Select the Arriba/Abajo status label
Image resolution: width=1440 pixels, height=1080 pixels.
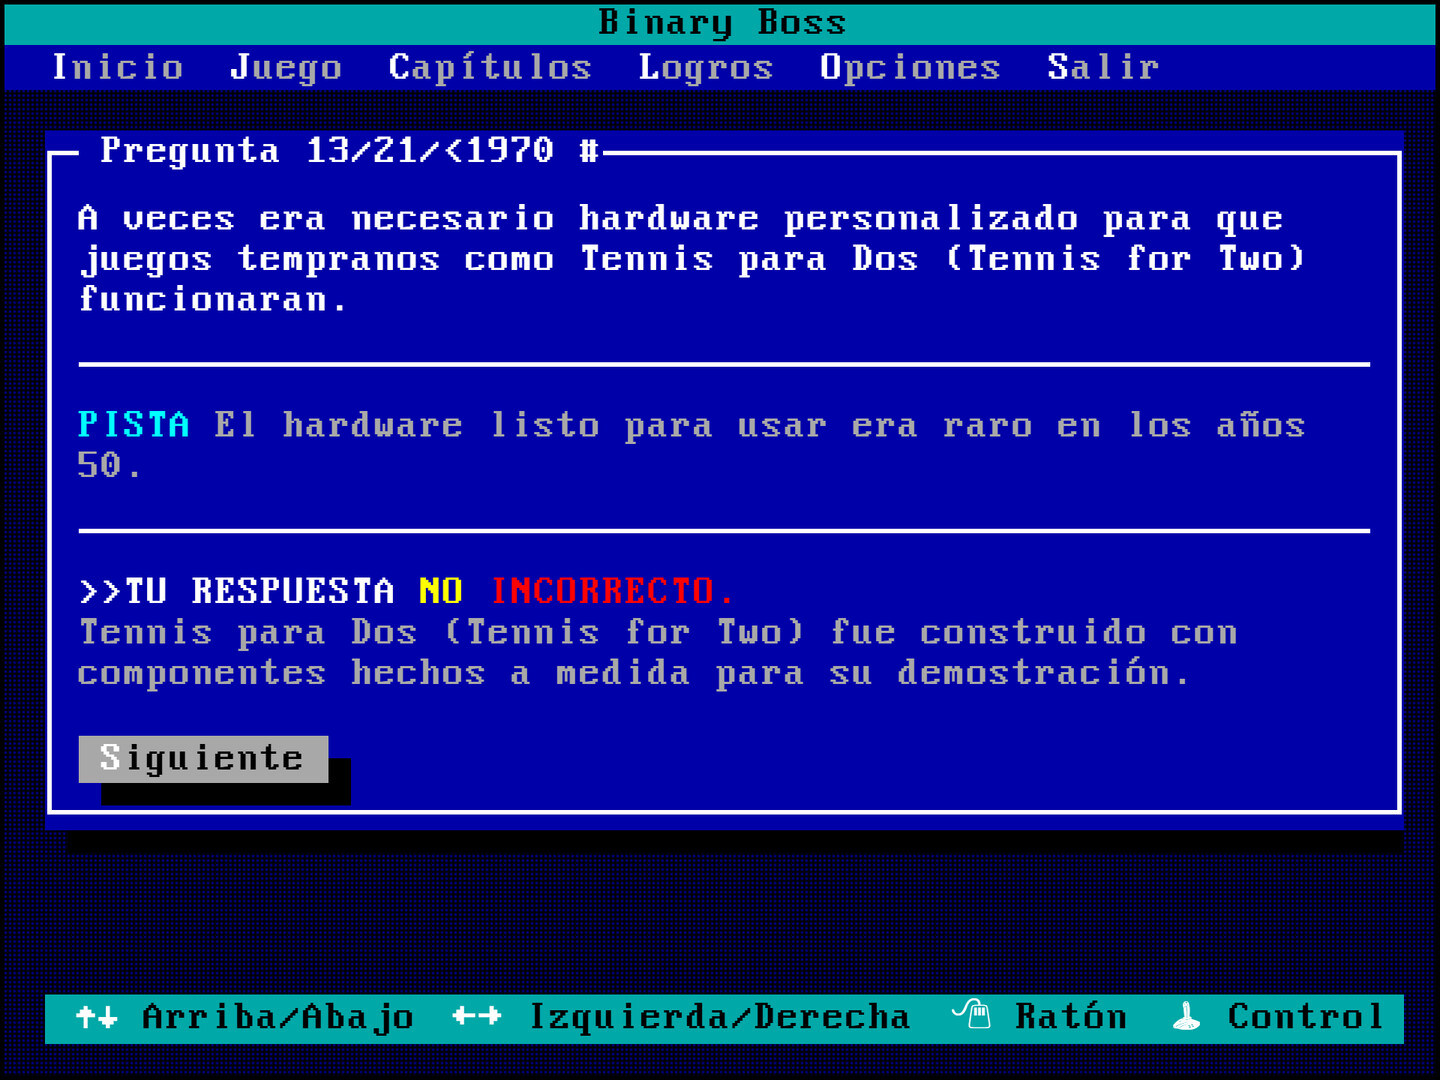(278, 1017)
